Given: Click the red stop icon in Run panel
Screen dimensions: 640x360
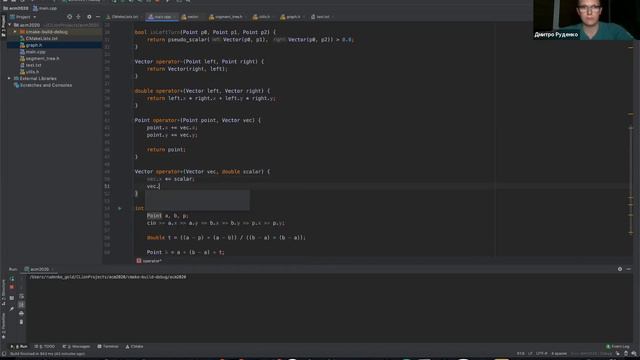Looking at the screenshot, I should 12,287.
